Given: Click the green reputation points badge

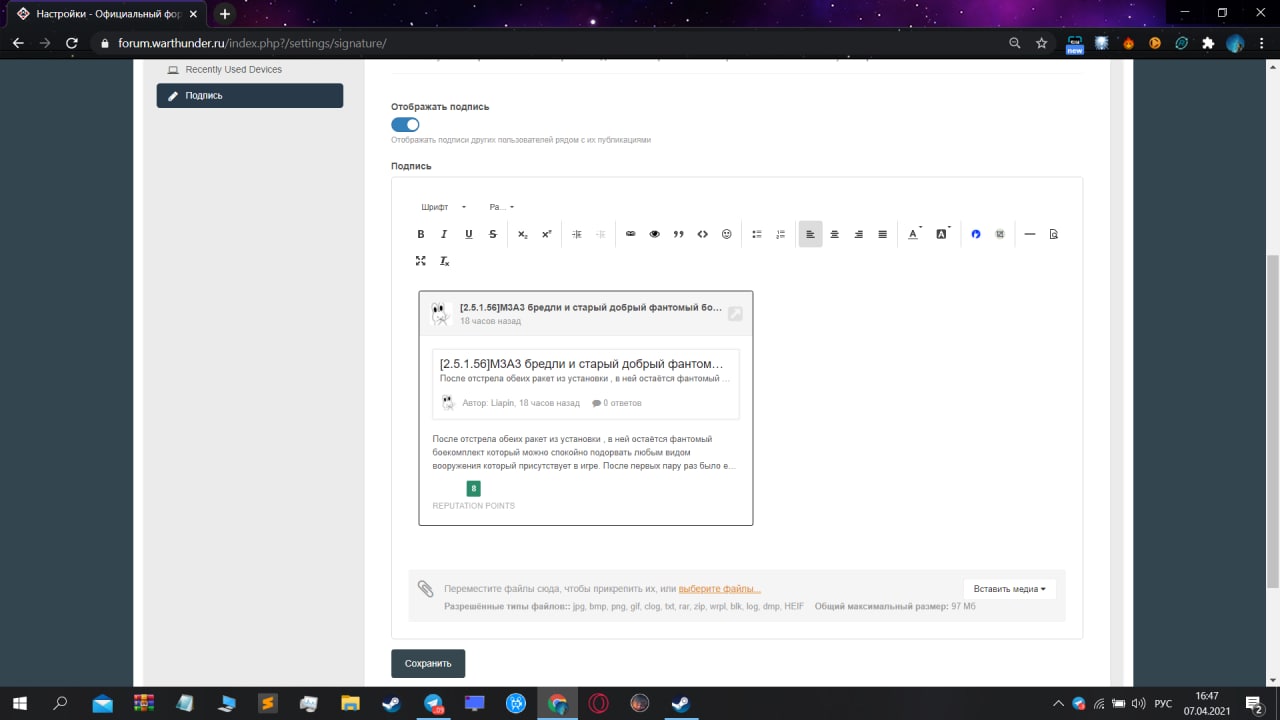Looking at the screenshot, I should coord(474,489).
